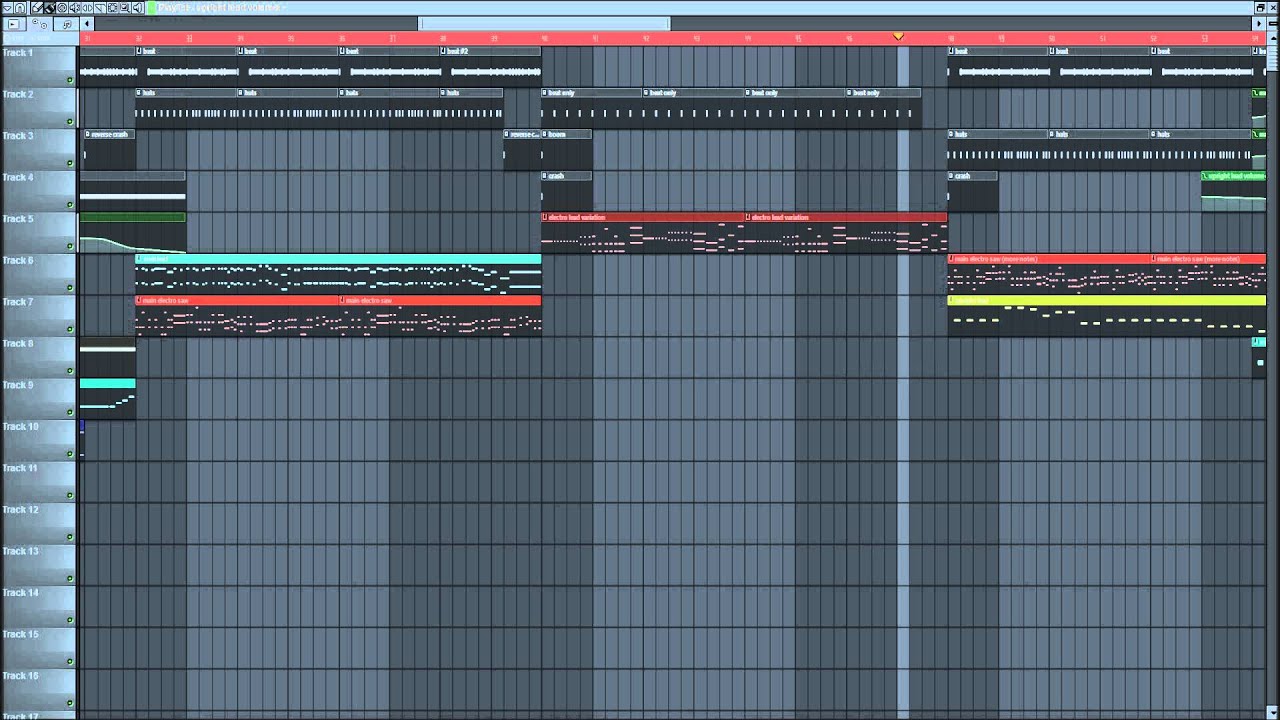Select the Playback speaker tool
Viewport: 1280px width, 720px height.
137,8
